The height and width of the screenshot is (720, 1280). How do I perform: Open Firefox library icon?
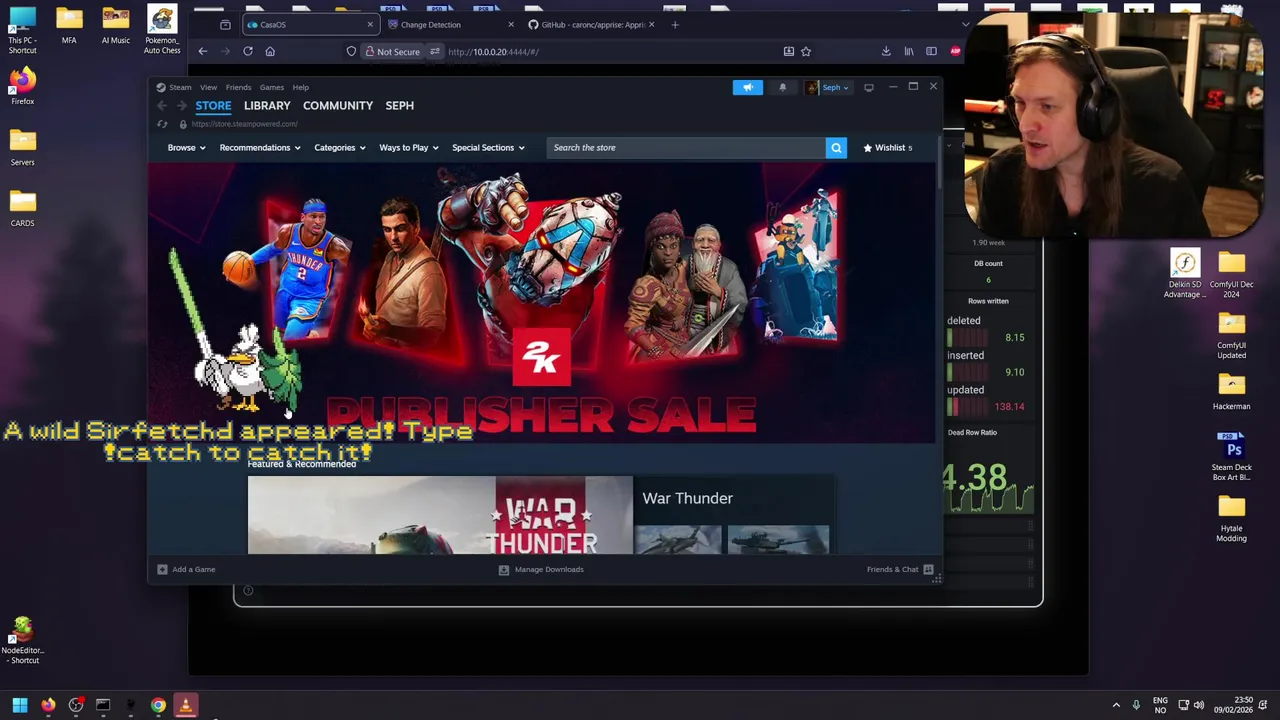click(x=909, y=51)
